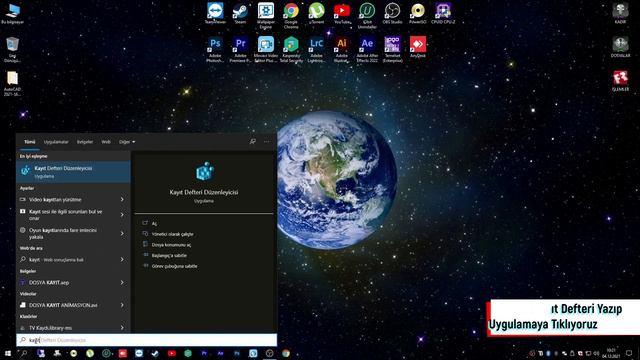
Task: Open notification center in taskbar
Action: (629, 353)
